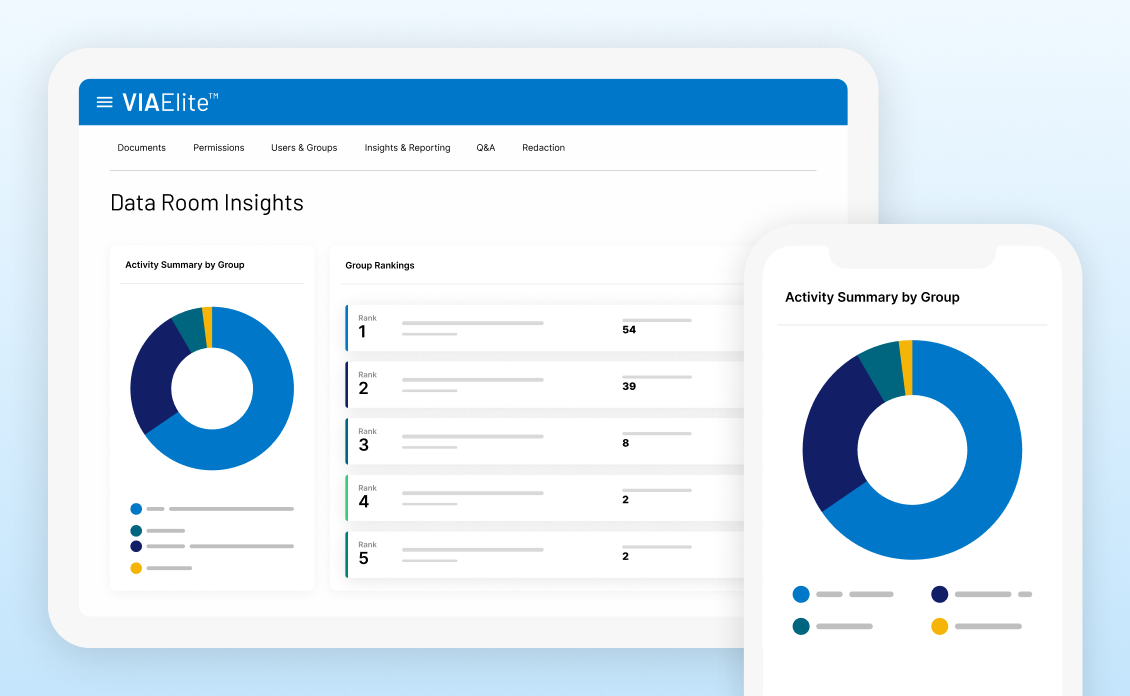The image size is (1130, 696).
Task: Open the Users & Groups section
Action: (x=304, y=147)
